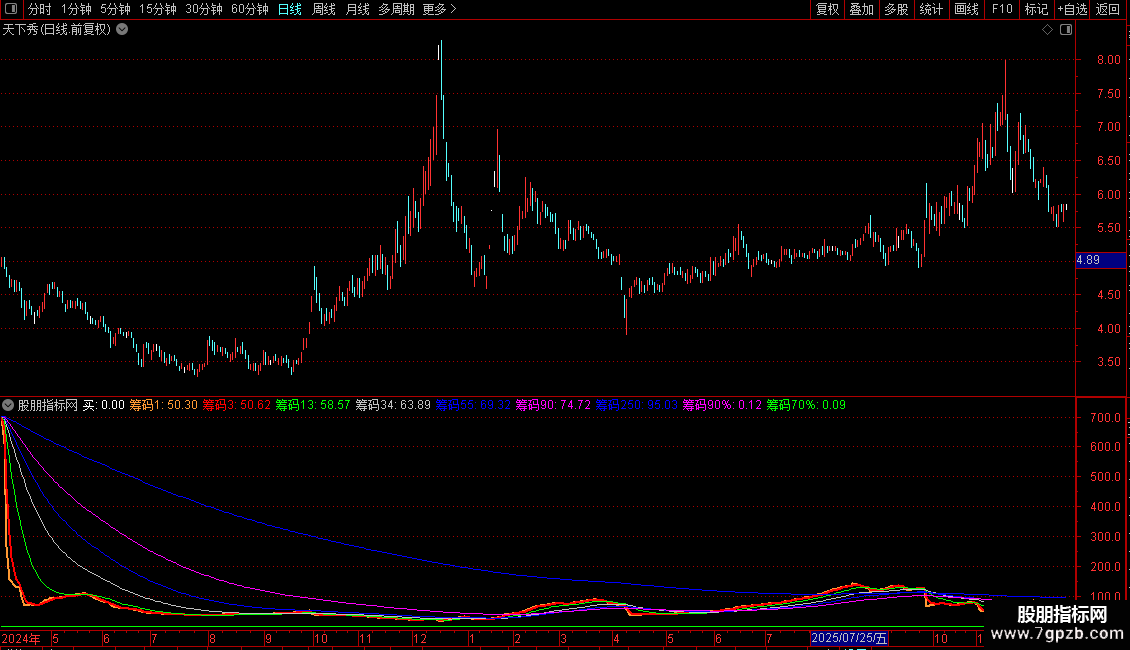Click the 筹码250 indicator label
This screenshot has height=650, width=1130.
pos(636,405)
